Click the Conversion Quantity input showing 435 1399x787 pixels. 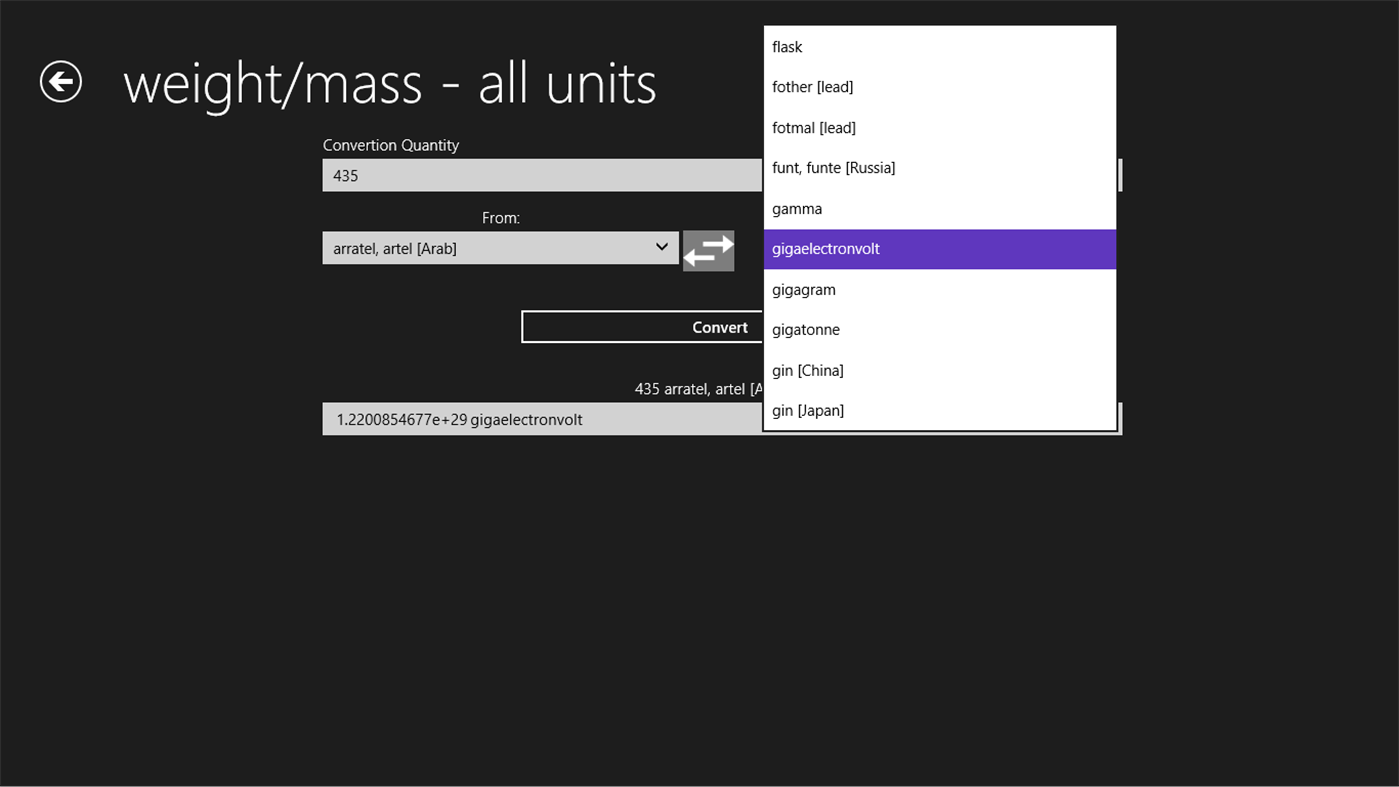(540, 174)
